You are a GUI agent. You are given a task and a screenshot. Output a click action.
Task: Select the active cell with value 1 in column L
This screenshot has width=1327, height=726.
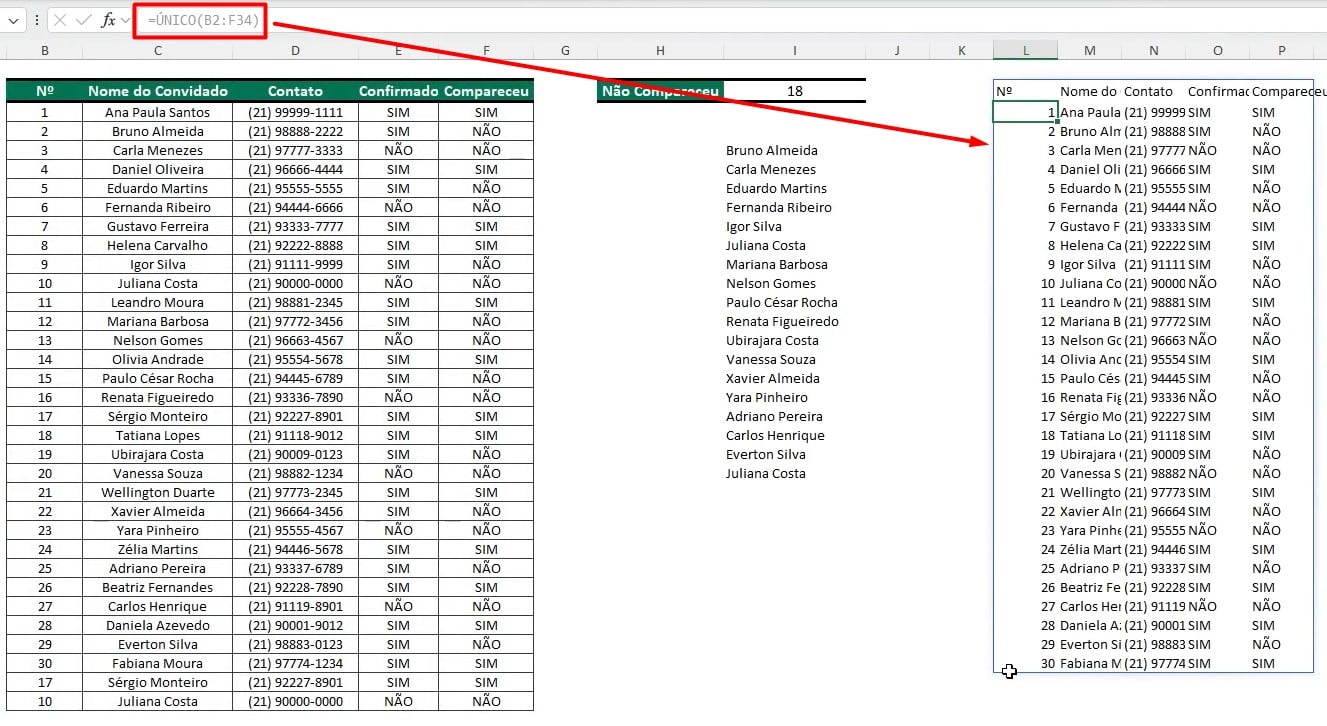[x=1025, y=113]
